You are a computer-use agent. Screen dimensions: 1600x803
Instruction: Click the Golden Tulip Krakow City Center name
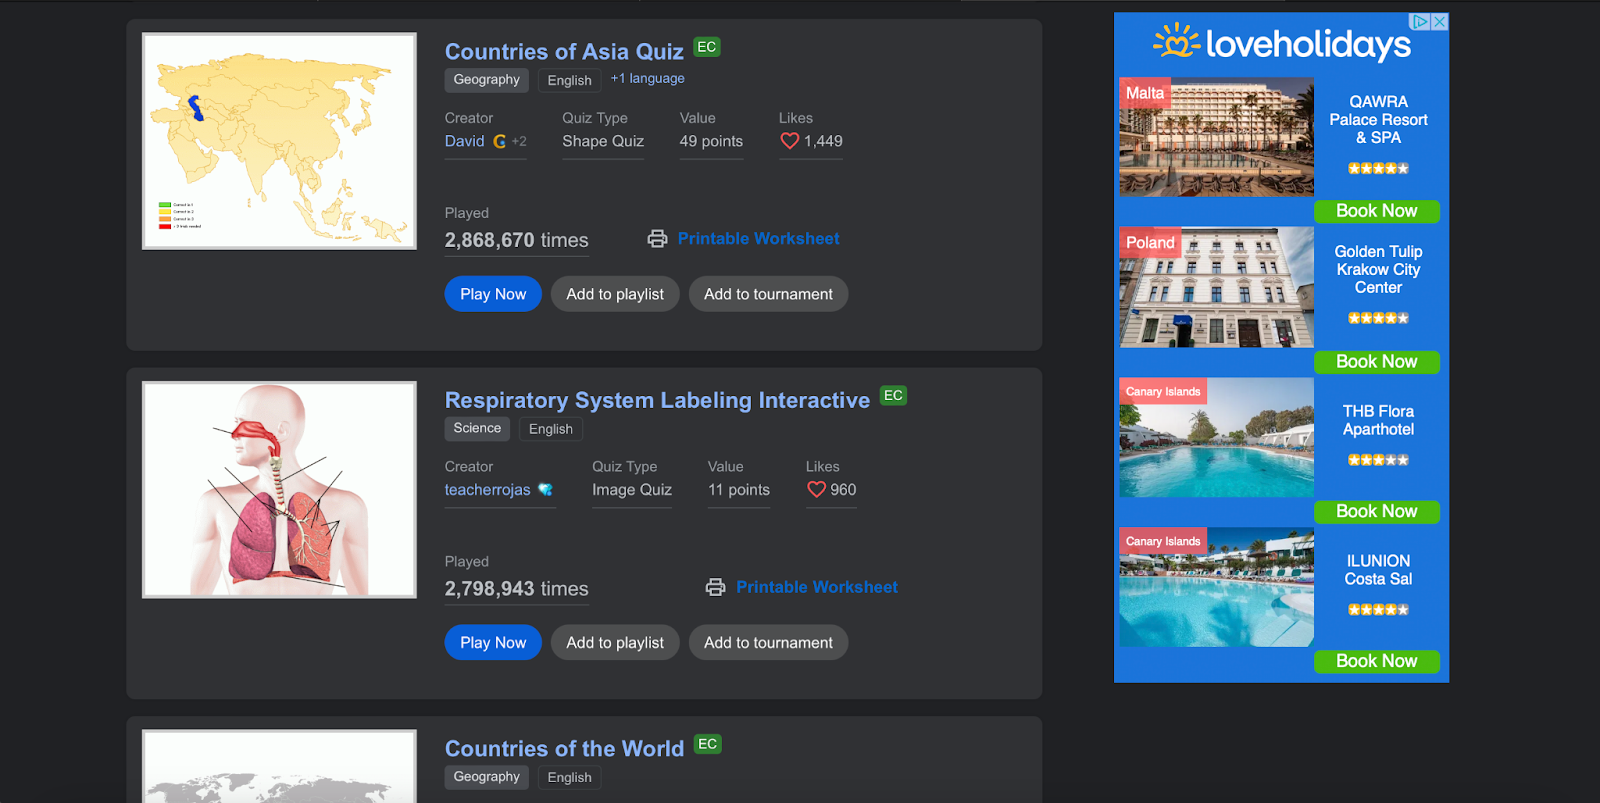1378,269
